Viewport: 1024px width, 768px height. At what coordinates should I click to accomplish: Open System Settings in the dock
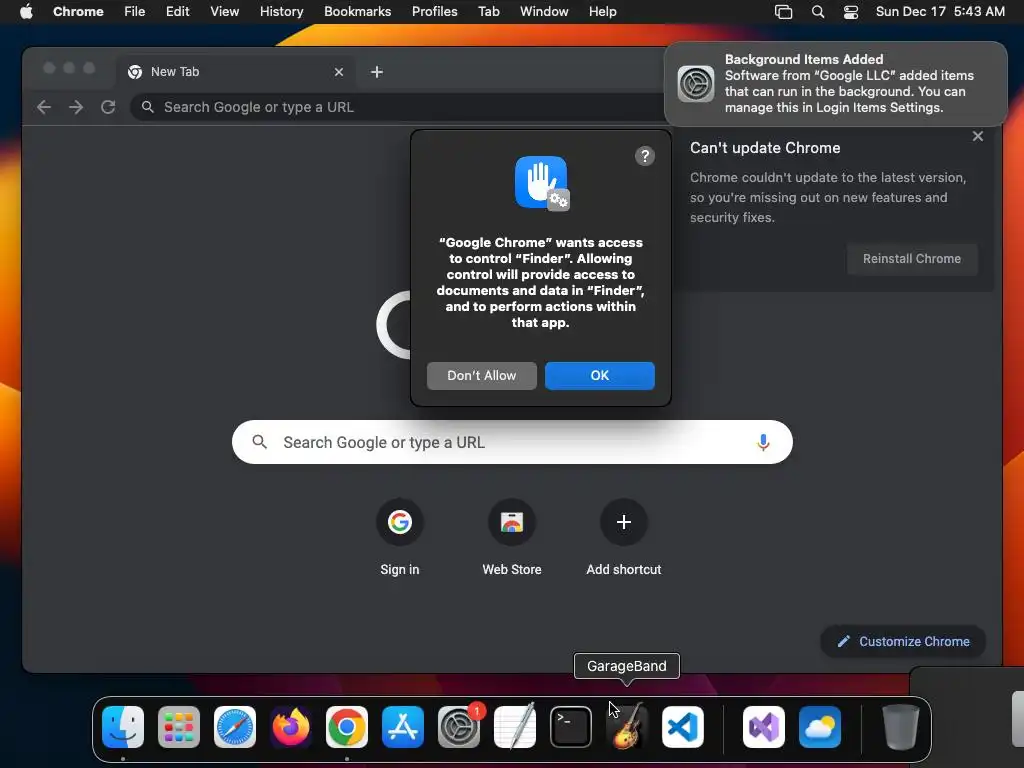click(x=459, y=727)
